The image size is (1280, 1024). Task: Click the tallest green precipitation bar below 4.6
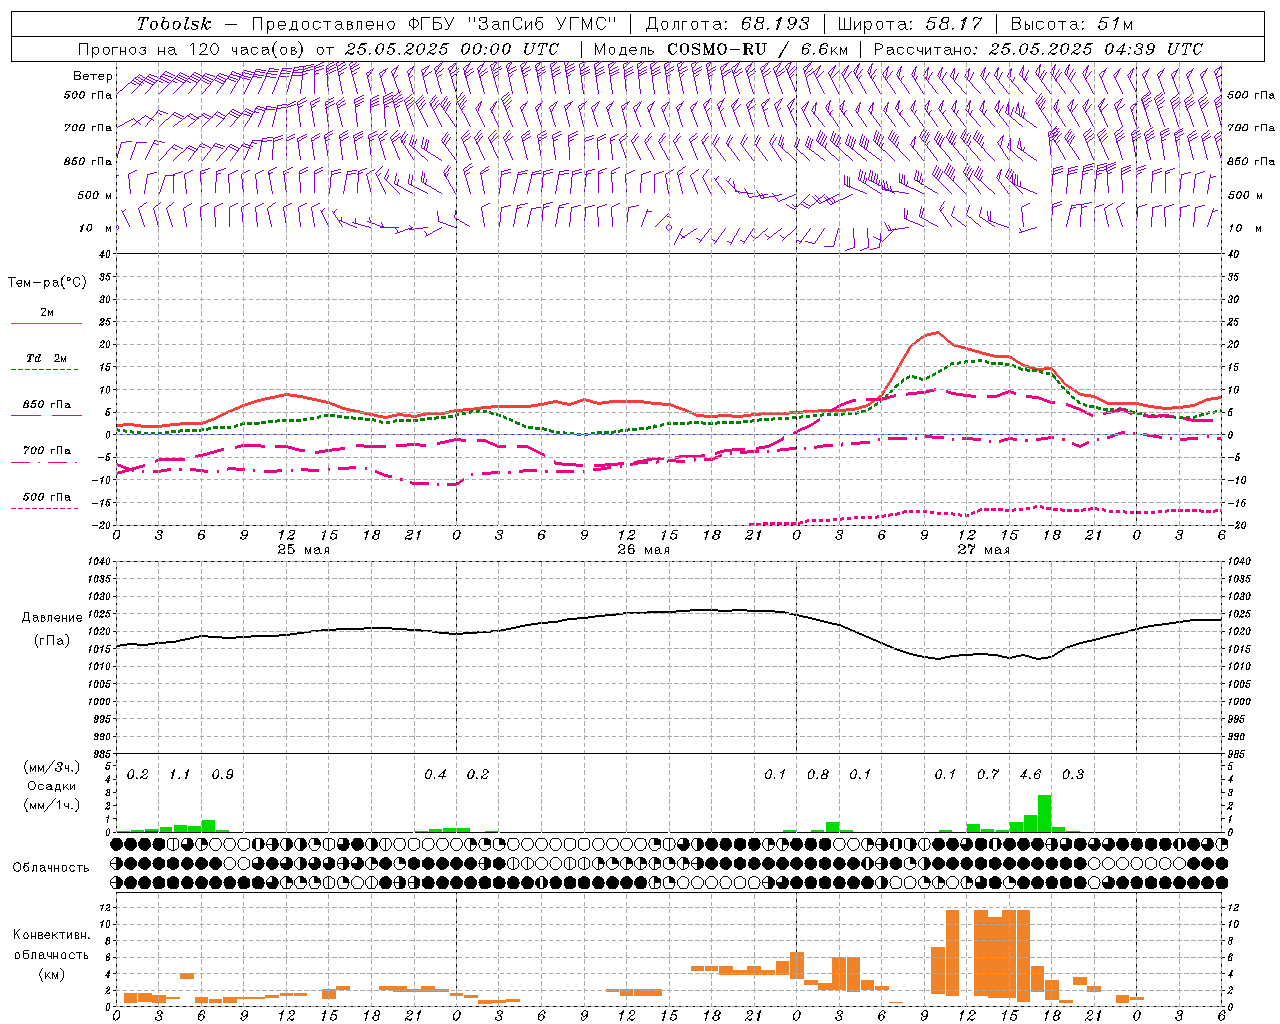pyautogui.click(x=1044, y=813)
